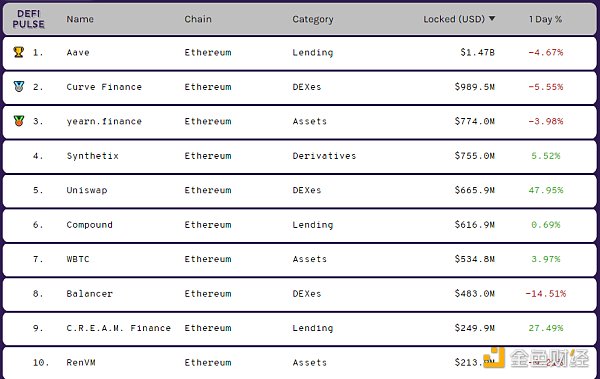The height and width of the screenshot is (379, 600).
Task: Click the WBTC project name
Action: point(78,259)
